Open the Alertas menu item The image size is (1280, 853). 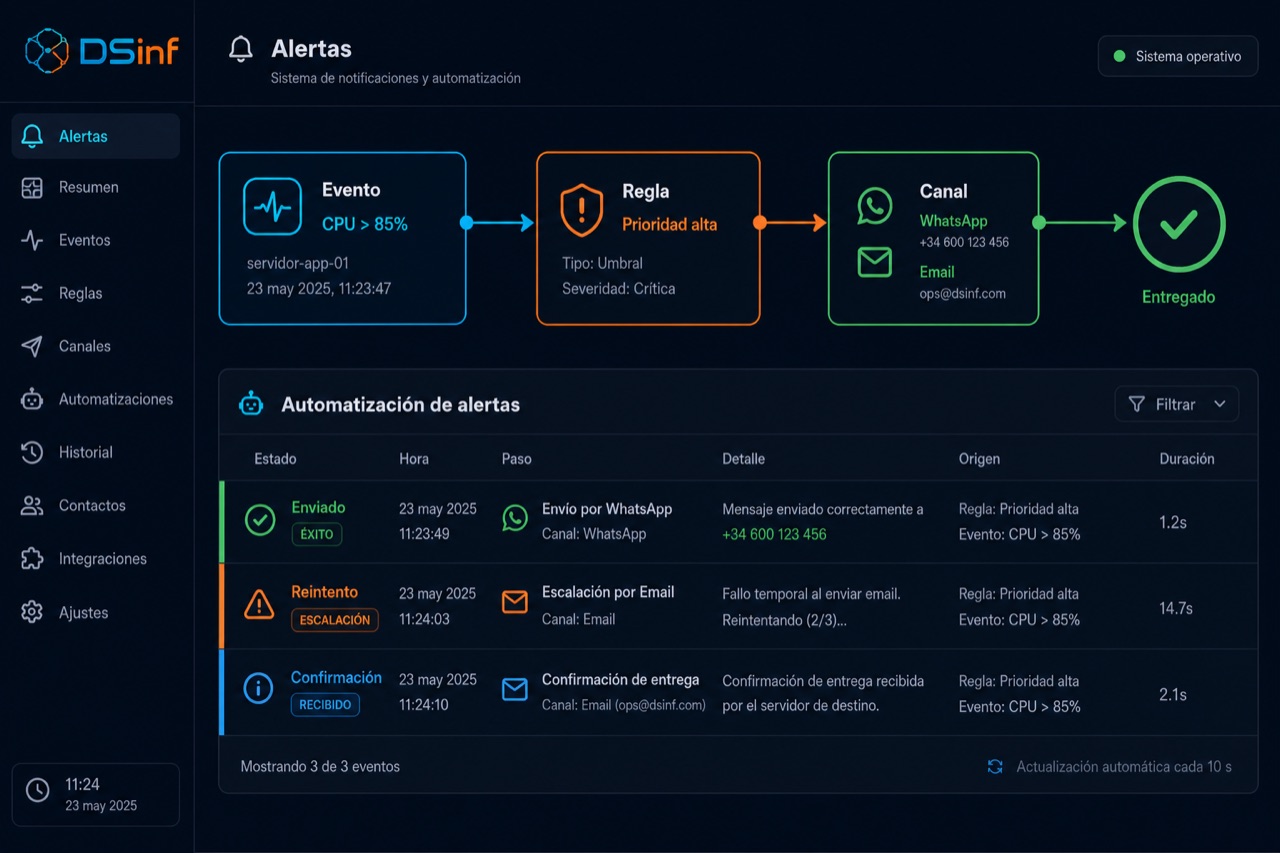pyautogui.click(x=96, y=136)
